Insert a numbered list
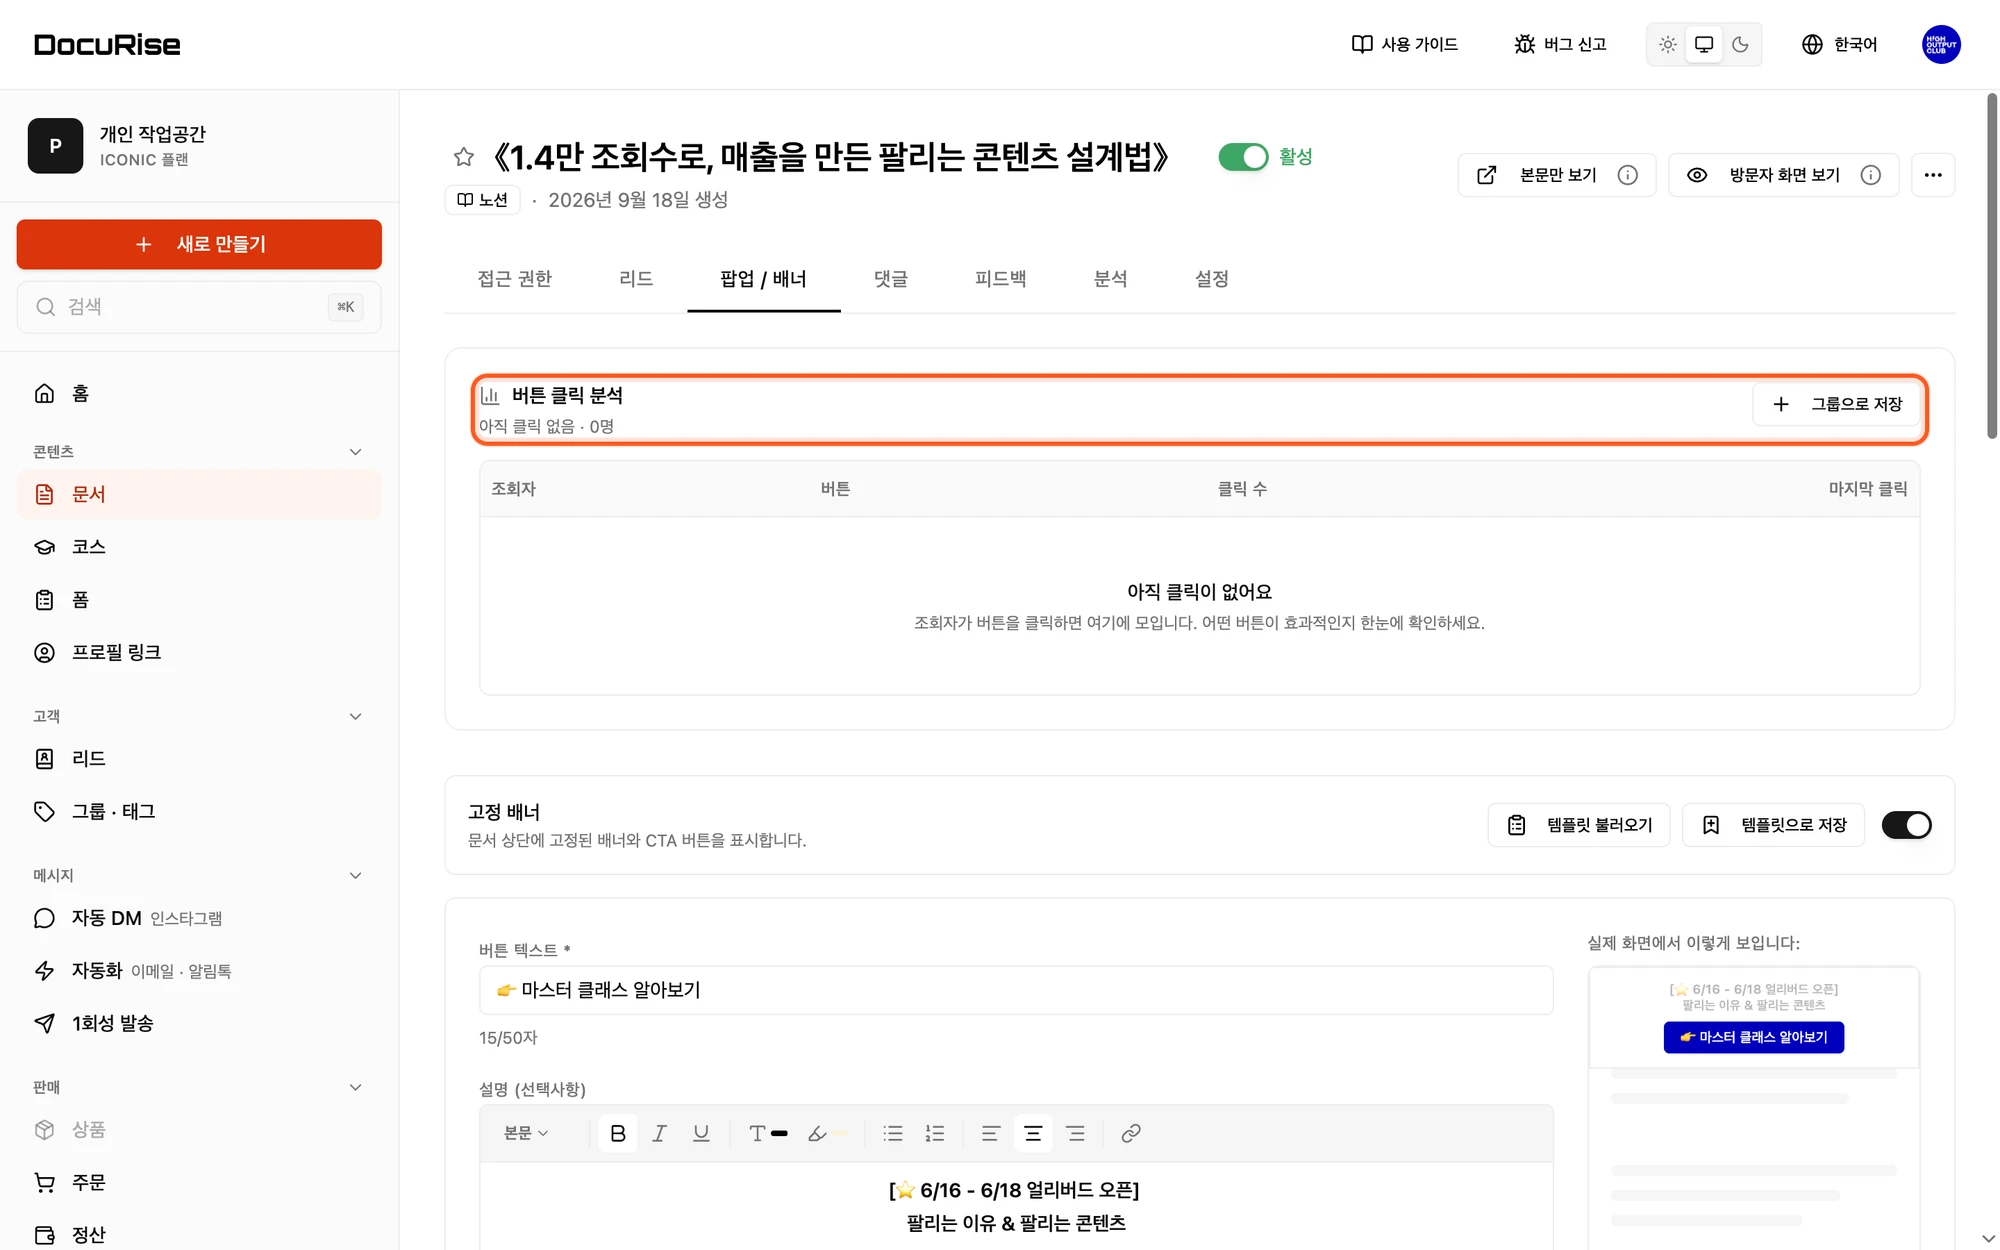This screenshot has width=2000, height=1250. [x=935, y=1133]
